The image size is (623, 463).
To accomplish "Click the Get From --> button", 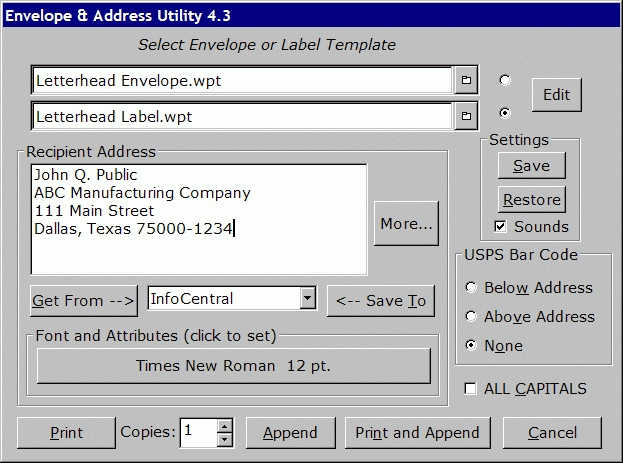I will [x=83, y=301].
